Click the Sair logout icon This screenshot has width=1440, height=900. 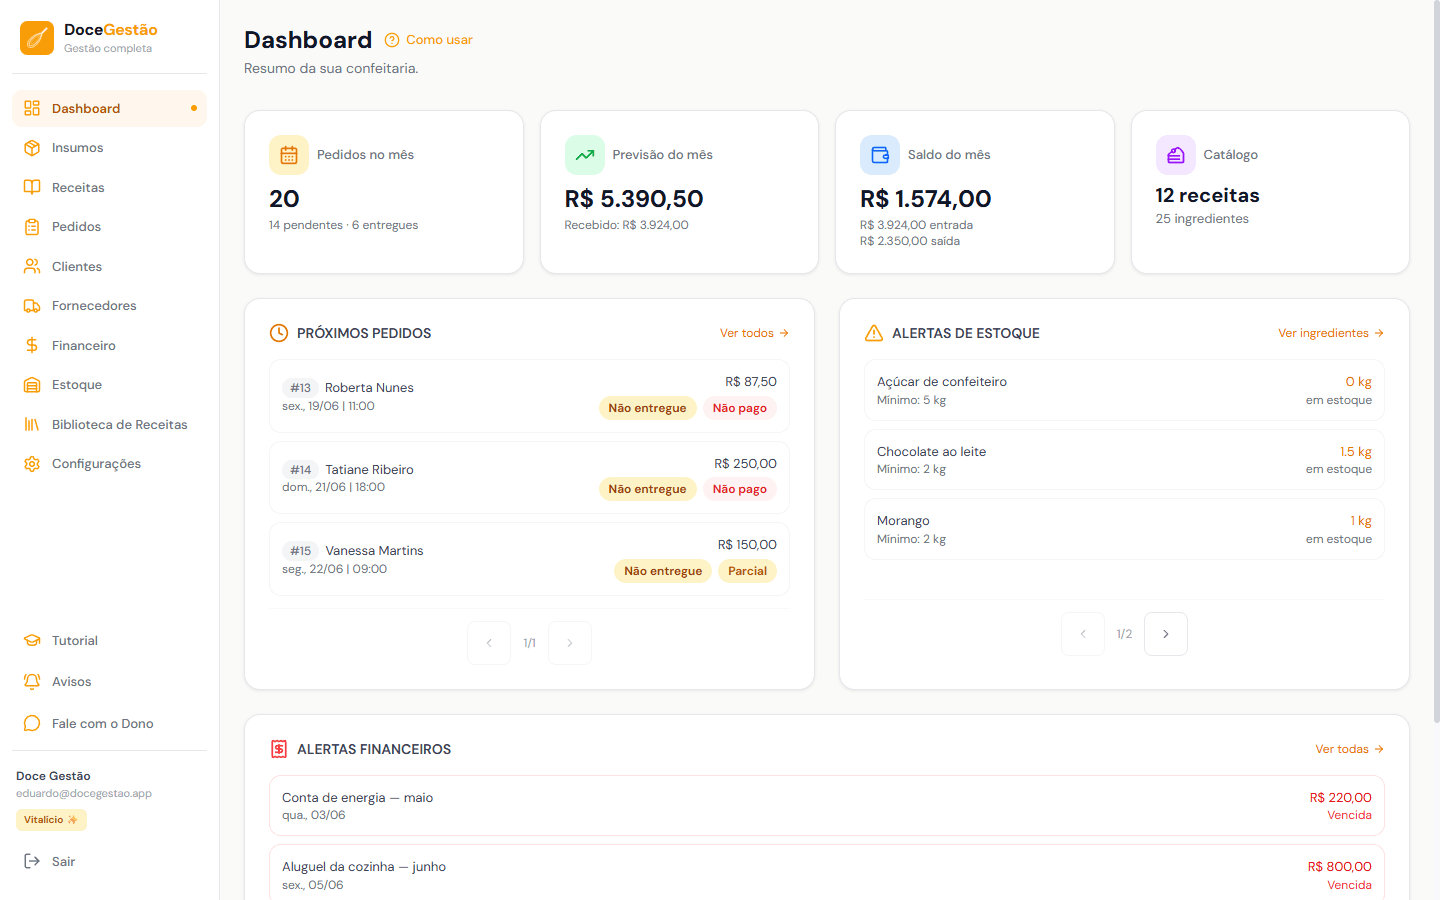point(32,861)
